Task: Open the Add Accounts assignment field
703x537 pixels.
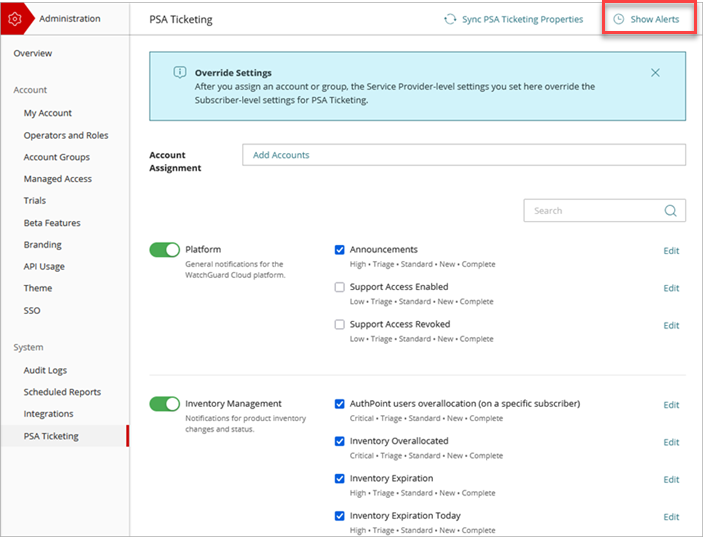Action: pyautogui.click(x=463, y=155)
